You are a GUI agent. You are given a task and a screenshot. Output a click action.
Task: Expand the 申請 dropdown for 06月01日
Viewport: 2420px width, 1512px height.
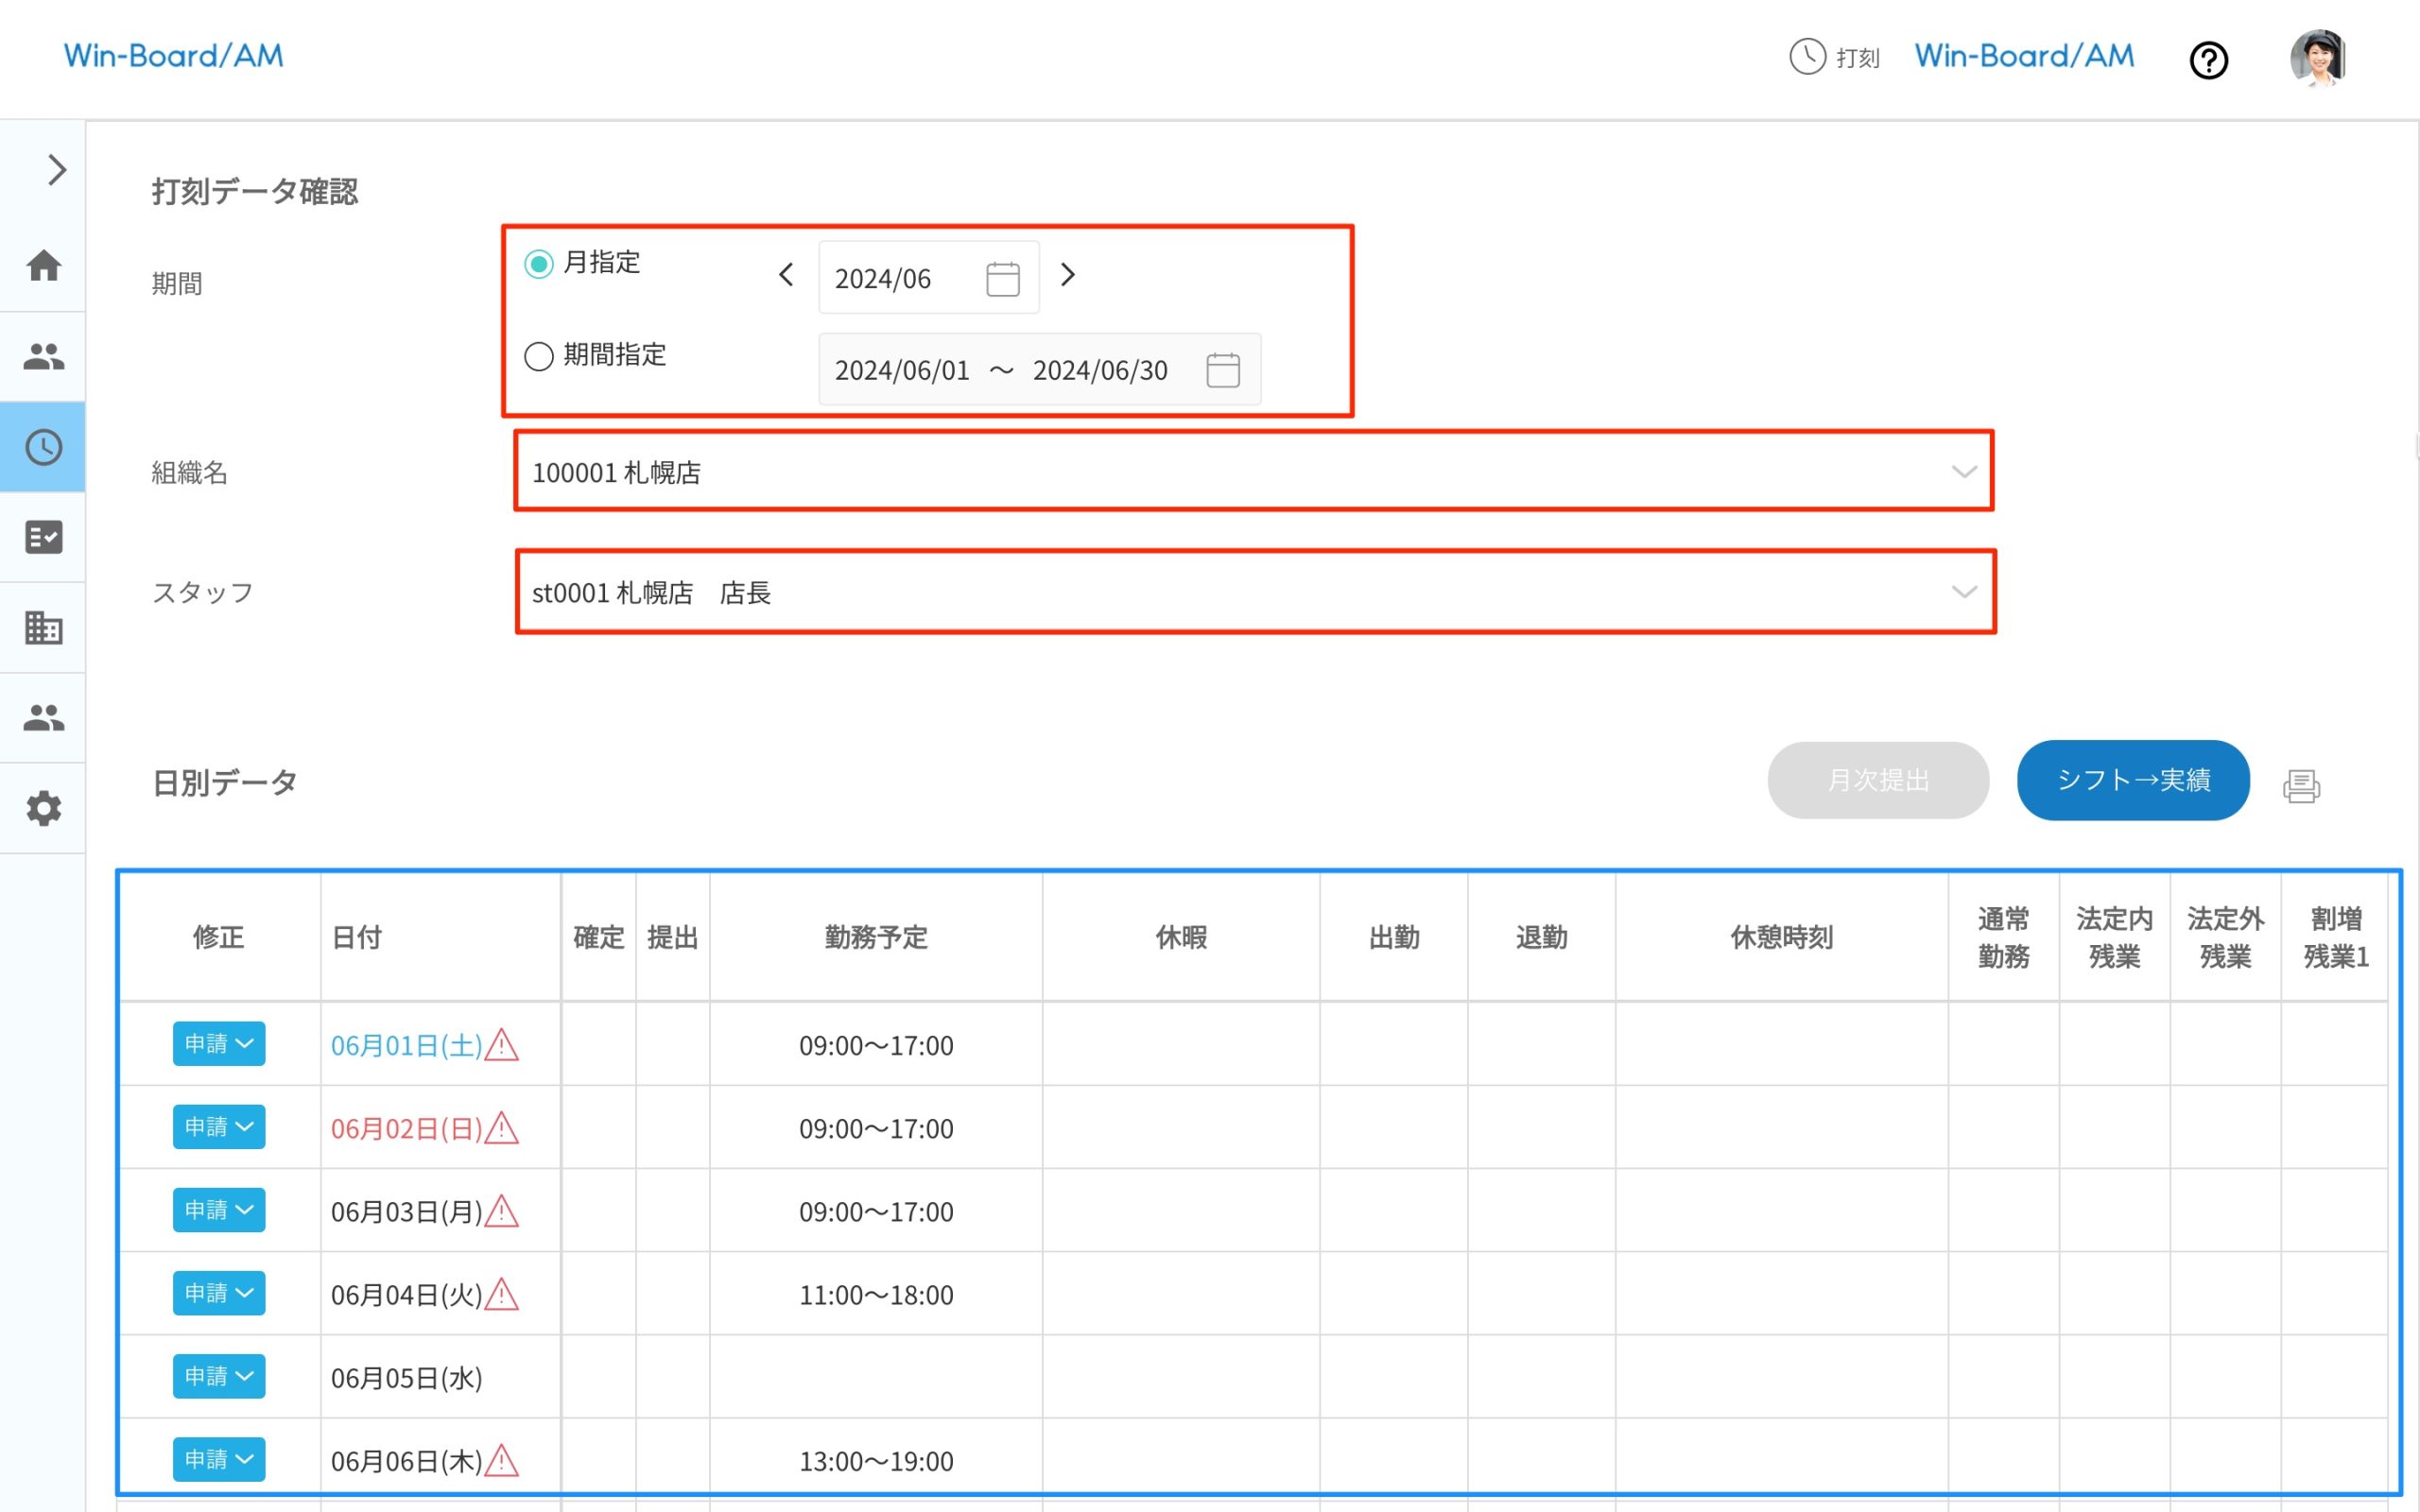[x=218, y=1044]
